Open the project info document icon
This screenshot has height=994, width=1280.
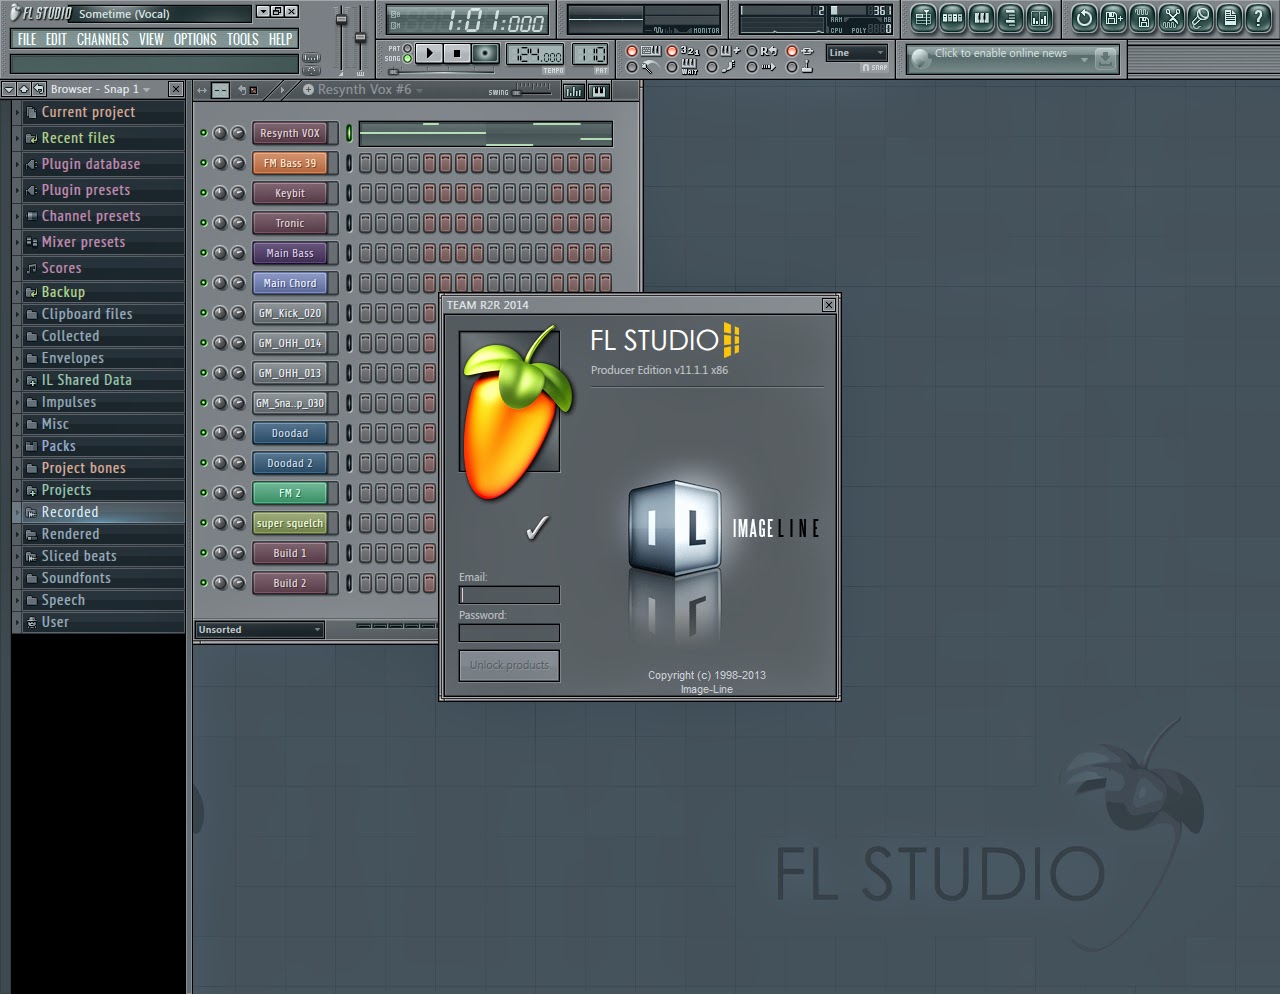click(1229, 17)
